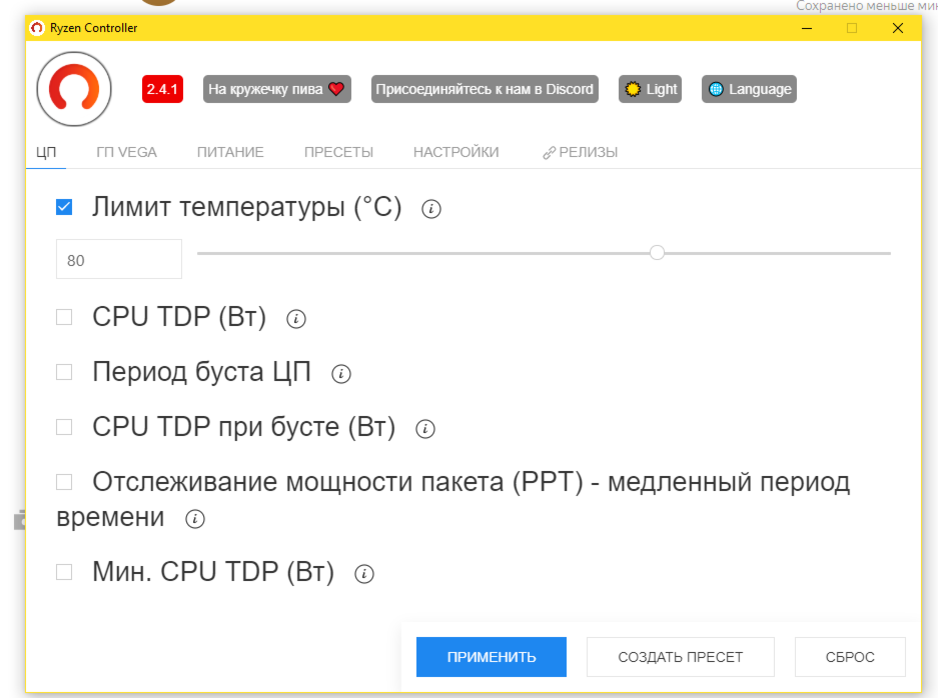Uncheck the Лимит температуры checkbox

64,207
